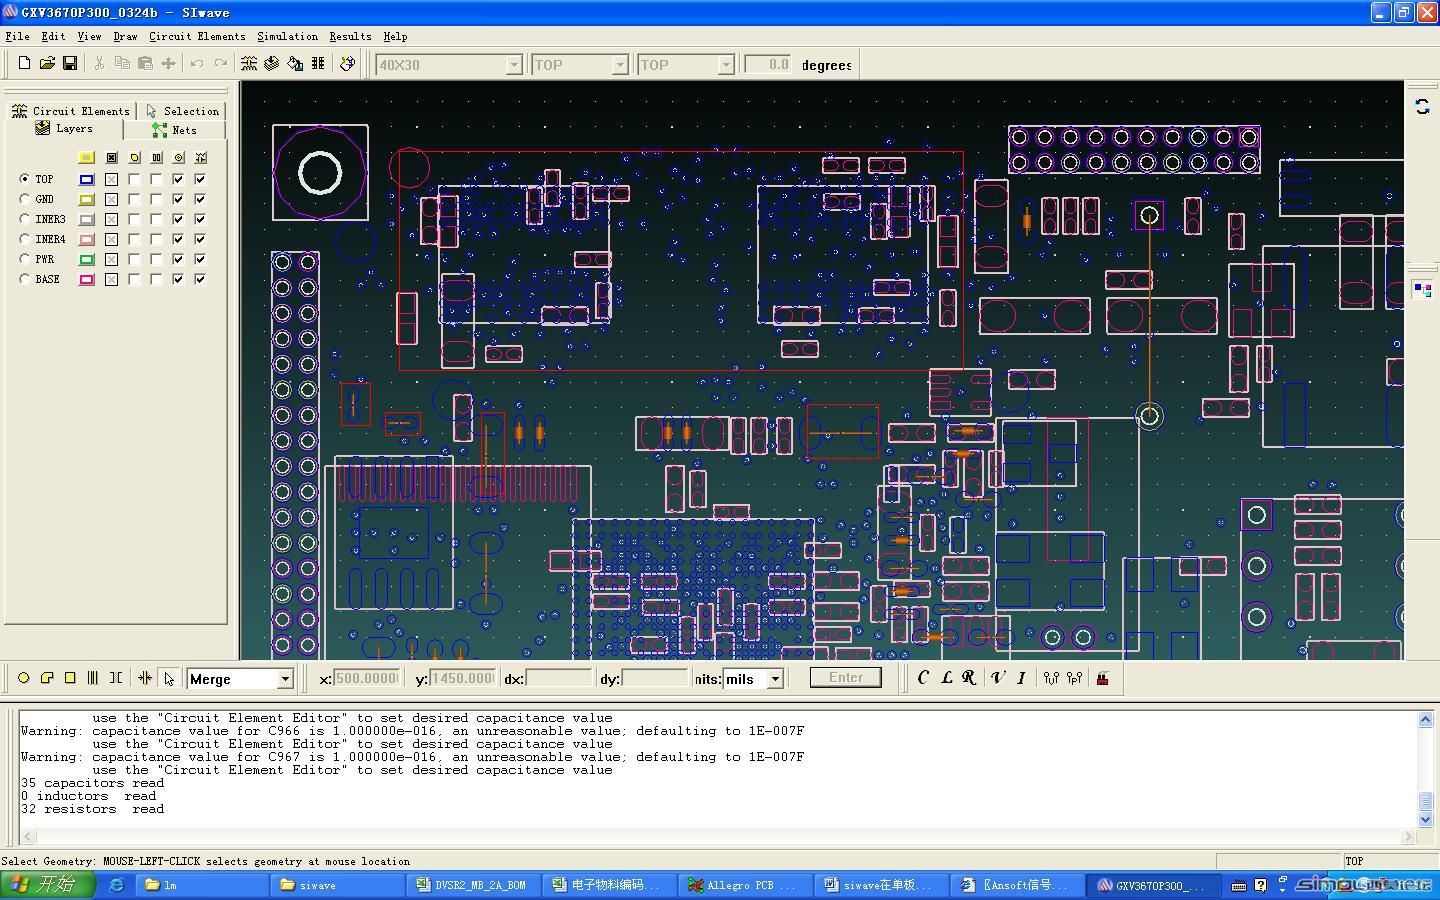Open the Edit menu

[53, 36]
